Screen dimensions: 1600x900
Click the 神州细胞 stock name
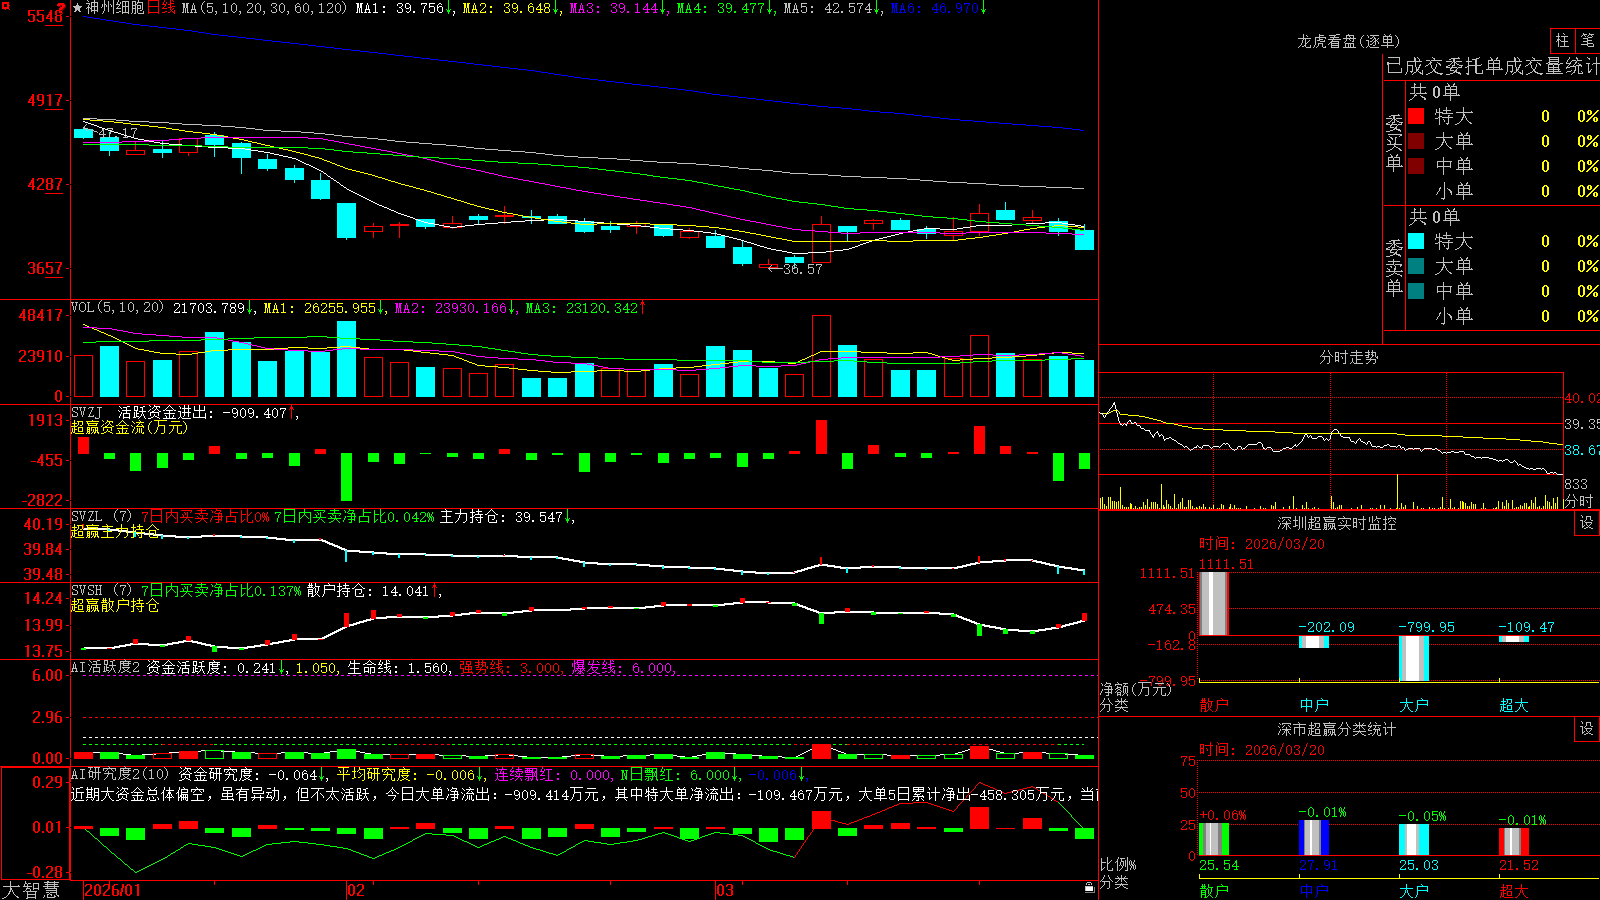(115, 8)
